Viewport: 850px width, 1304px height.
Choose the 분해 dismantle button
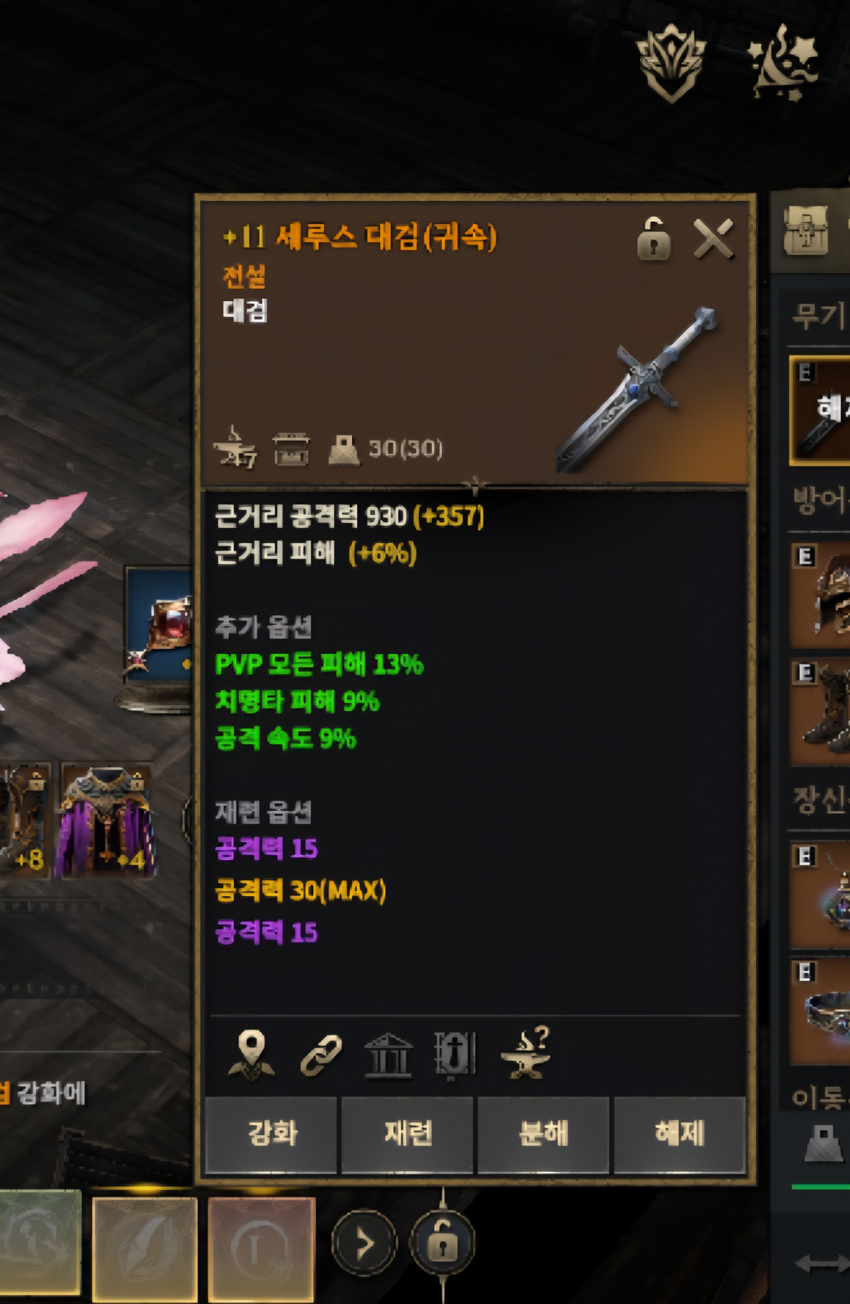click(x=543, y=1134)
